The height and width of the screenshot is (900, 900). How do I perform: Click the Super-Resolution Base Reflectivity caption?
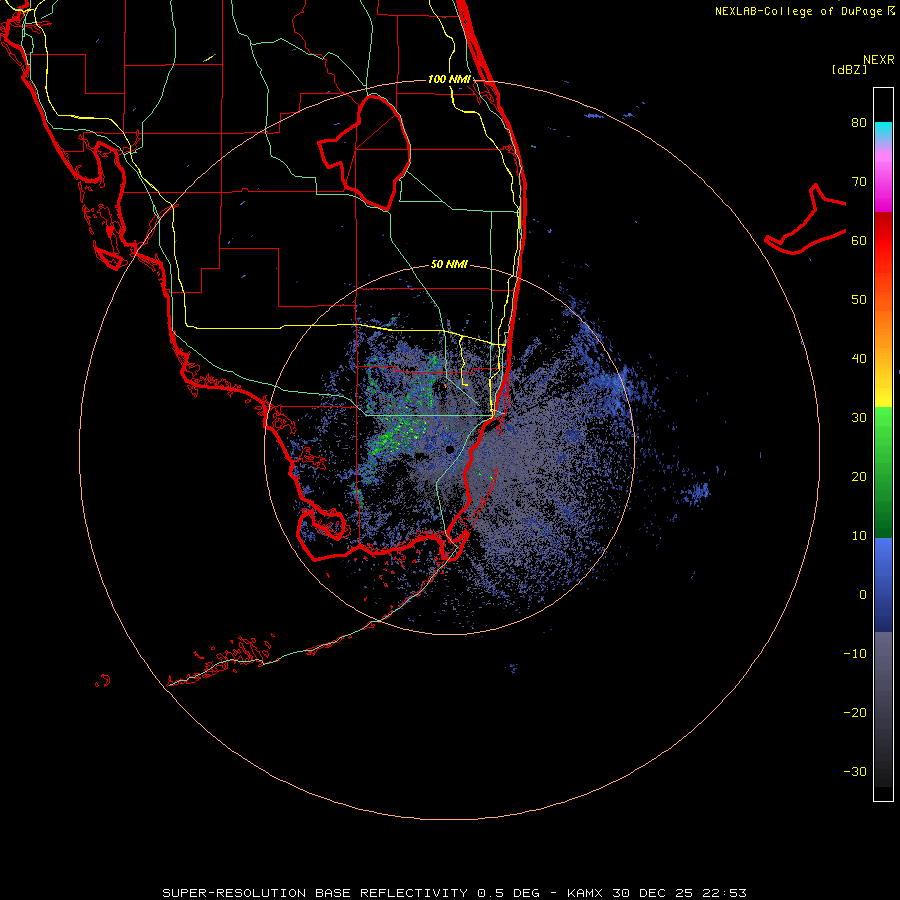click(x=454, y=893)
